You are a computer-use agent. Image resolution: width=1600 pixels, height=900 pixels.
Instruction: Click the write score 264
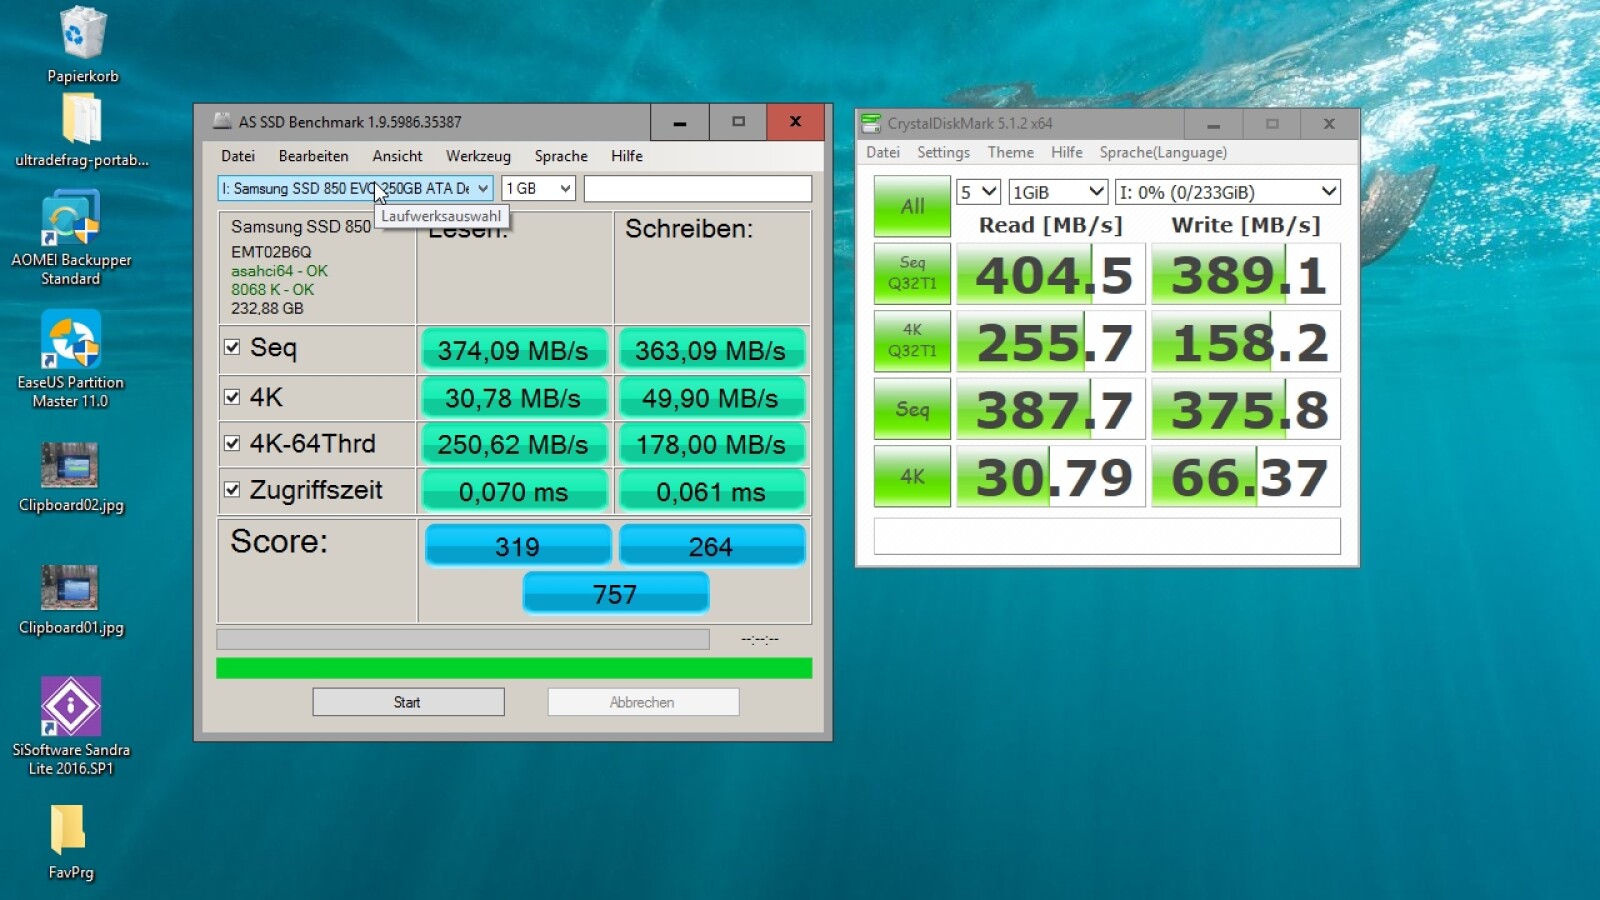pyautogui.click(x=711, y=546)
